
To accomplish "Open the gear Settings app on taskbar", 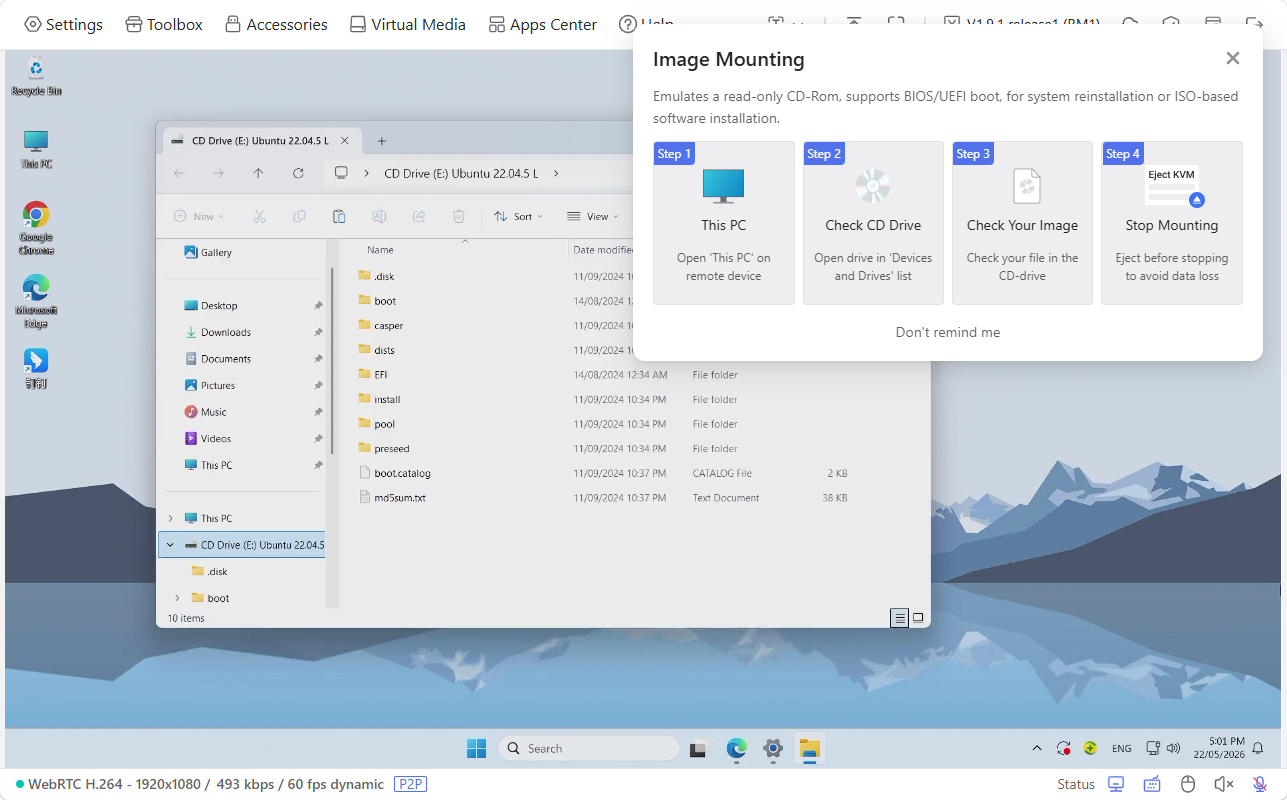I will [773, 748].
